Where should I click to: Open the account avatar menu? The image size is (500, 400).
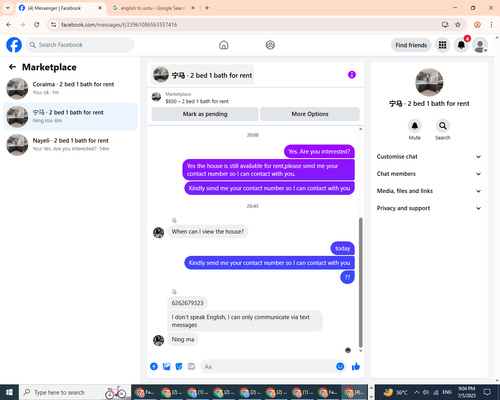(480, 45)
